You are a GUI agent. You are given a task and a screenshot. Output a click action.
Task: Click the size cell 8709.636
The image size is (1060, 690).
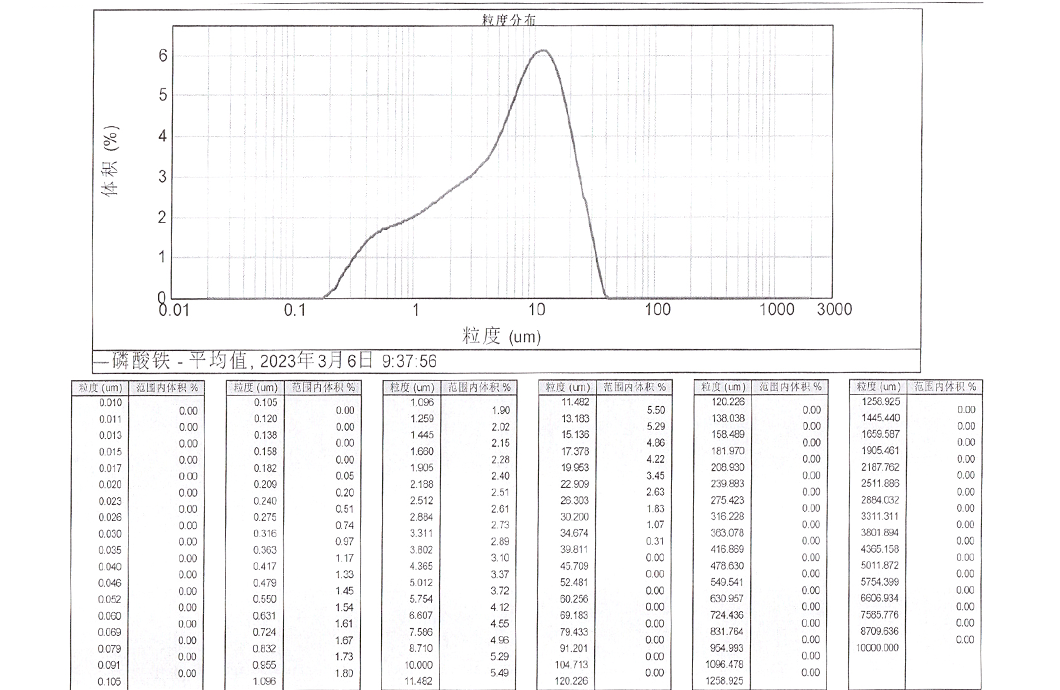pos(878,631)
